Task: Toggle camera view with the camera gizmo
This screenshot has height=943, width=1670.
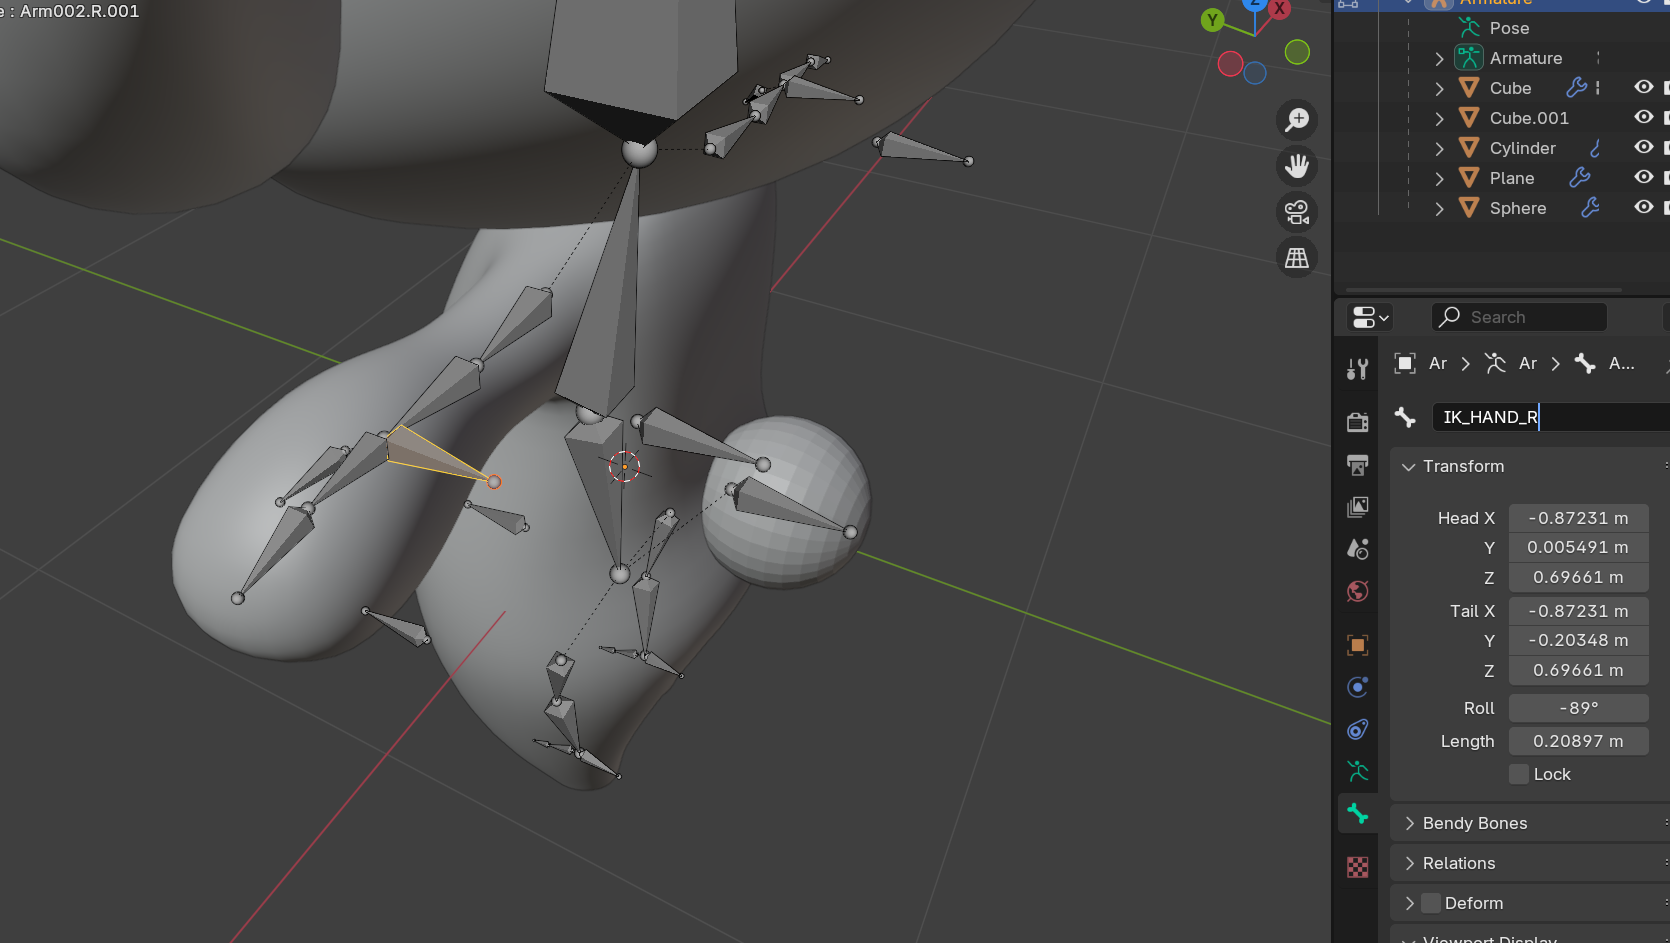Action: [1297, 212]
